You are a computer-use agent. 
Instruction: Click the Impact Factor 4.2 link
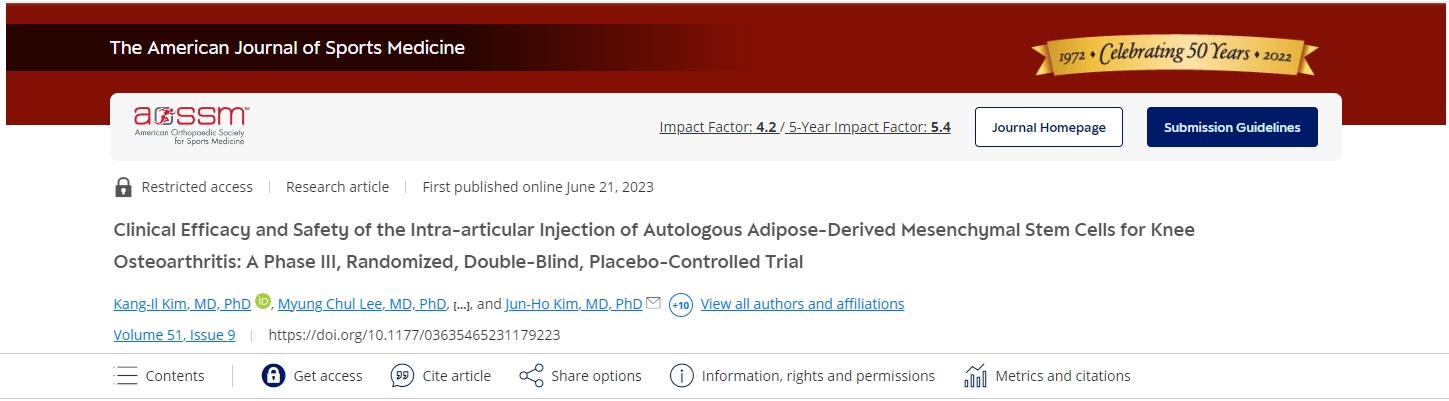(x=718, y=127)
